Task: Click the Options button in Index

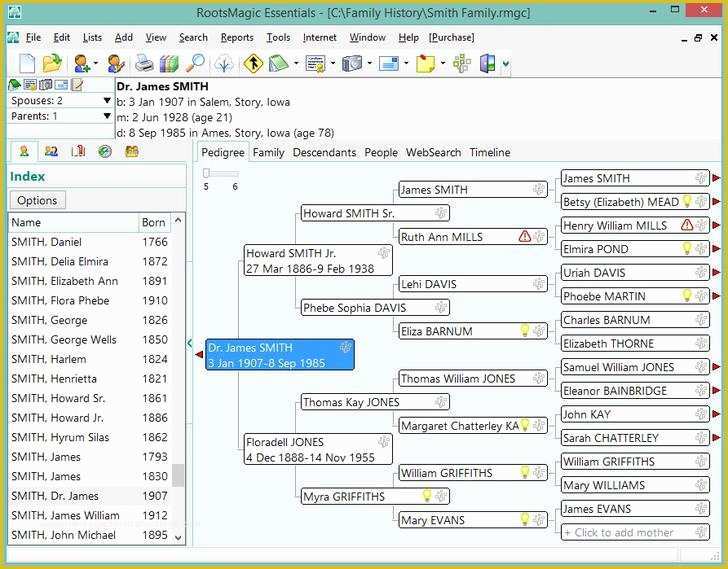Action: (x=38, y=200)
